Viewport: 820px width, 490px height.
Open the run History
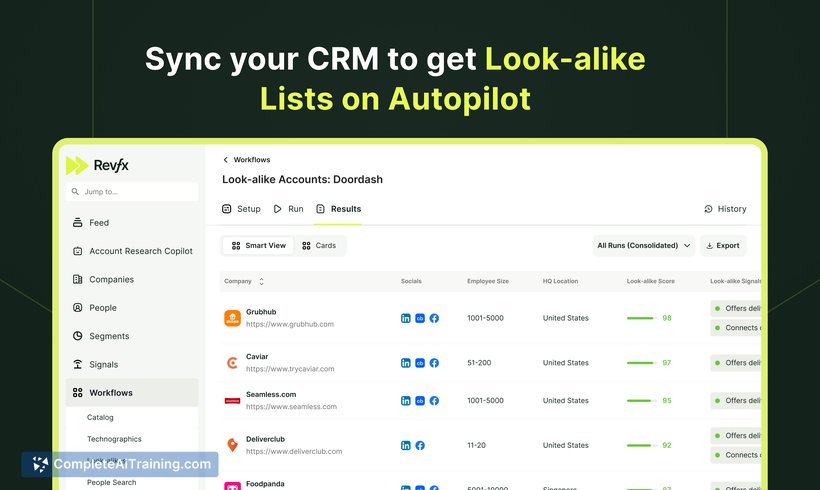click(725, 209)
